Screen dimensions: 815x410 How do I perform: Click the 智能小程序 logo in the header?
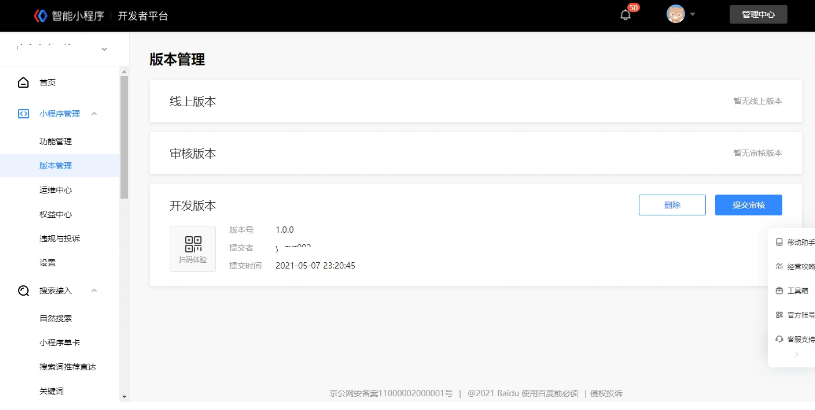[69, 16]
